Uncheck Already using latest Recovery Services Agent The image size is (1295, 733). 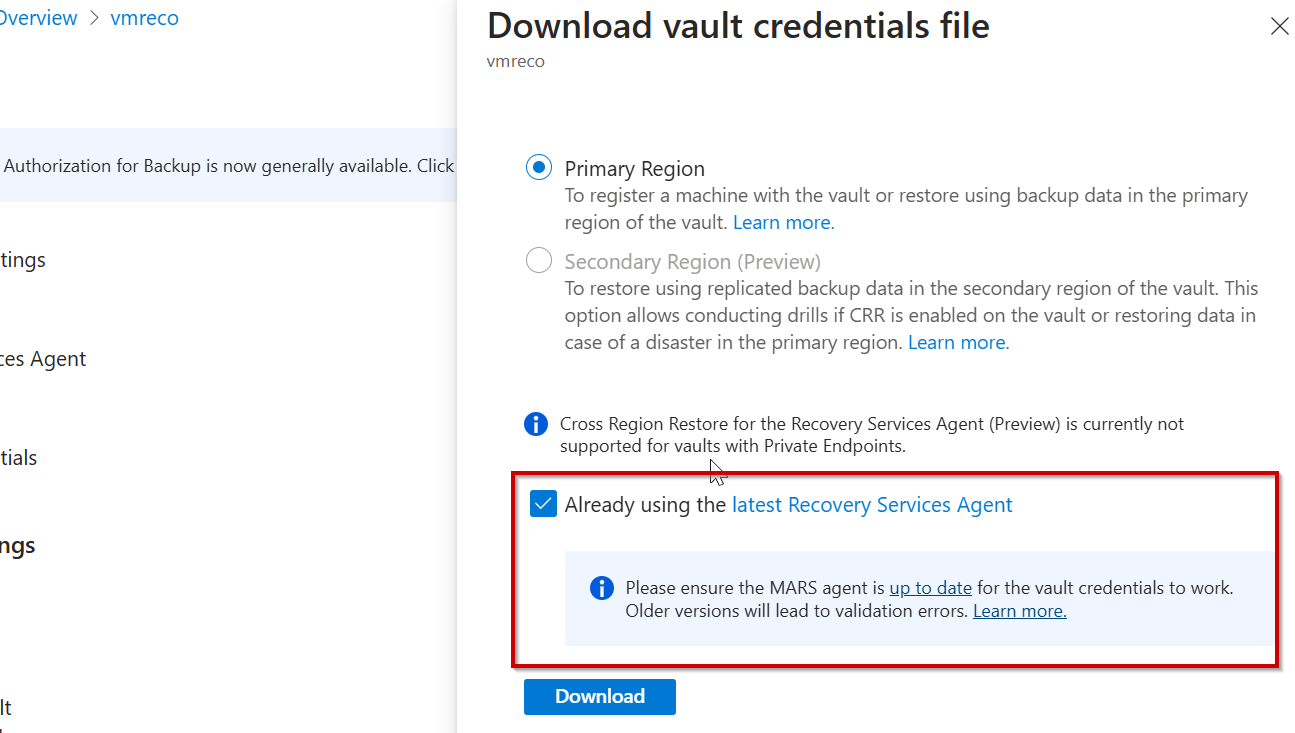(x=543, y=504)
